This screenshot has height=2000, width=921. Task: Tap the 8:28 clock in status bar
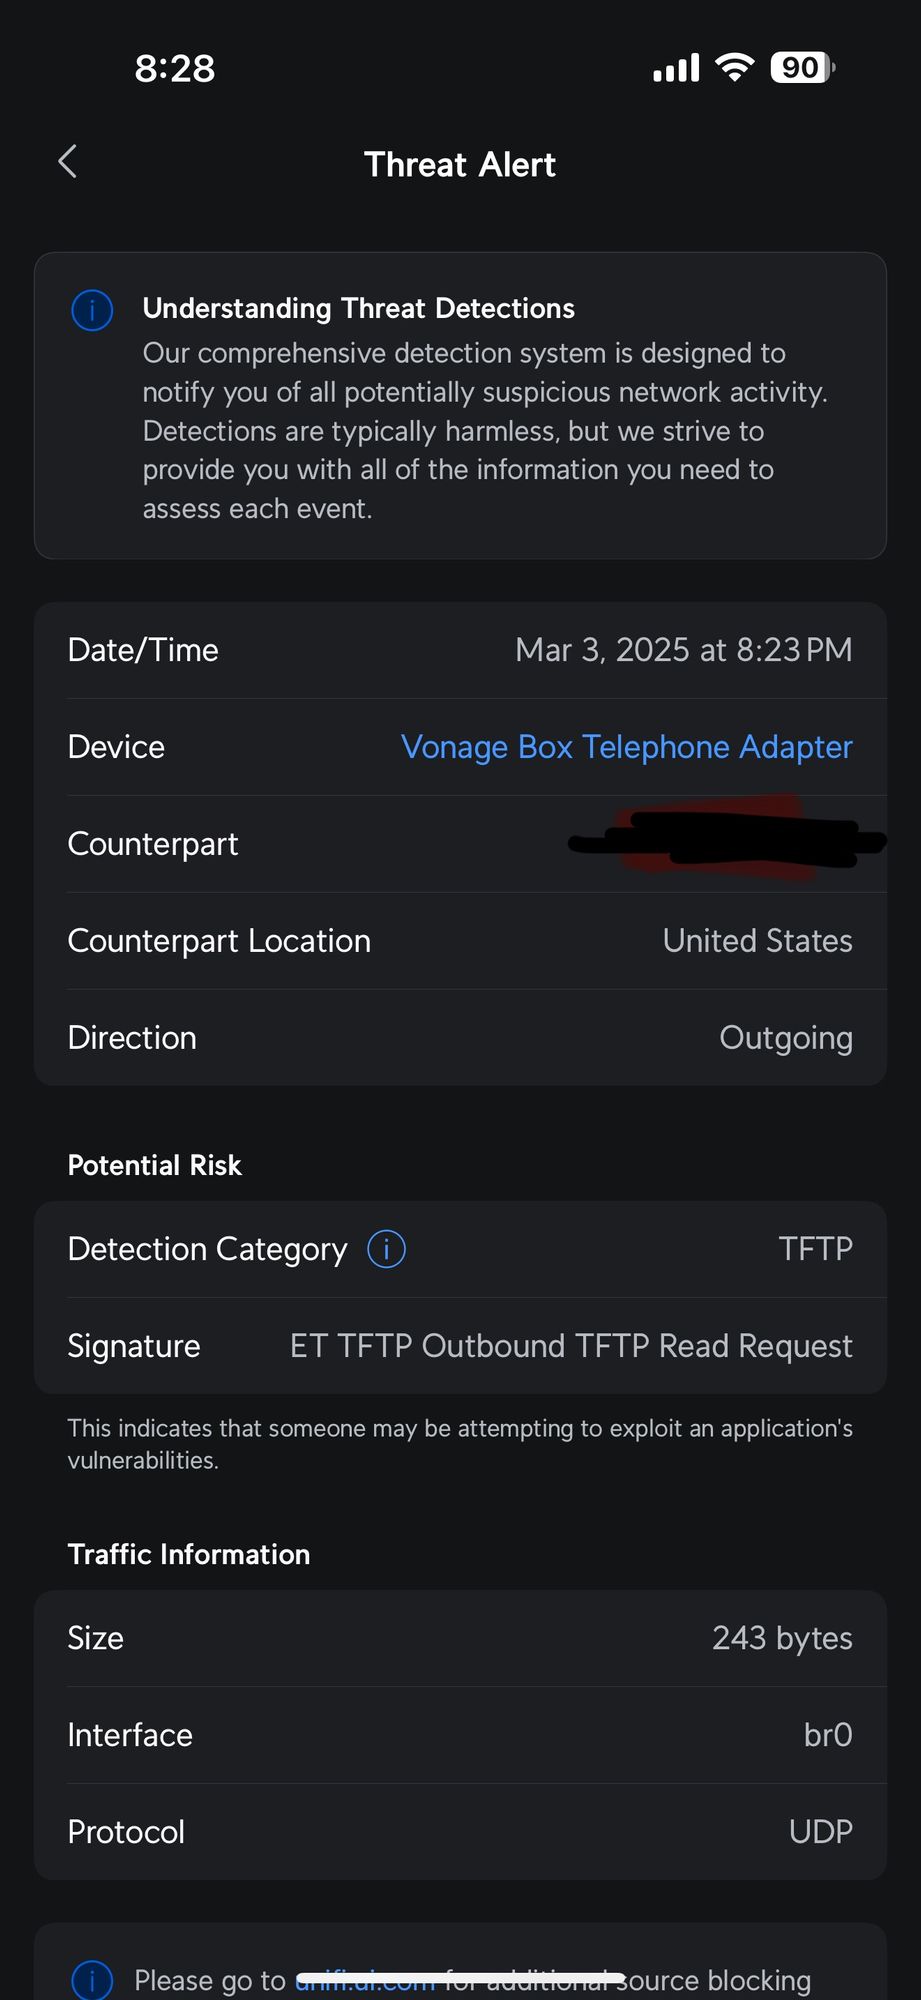pos(175,69)
